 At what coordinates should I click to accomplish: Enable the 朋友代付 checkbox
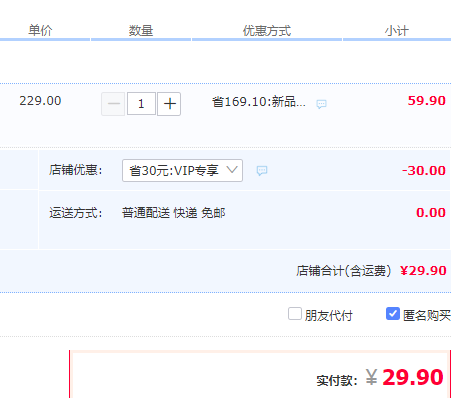(295, 314)
